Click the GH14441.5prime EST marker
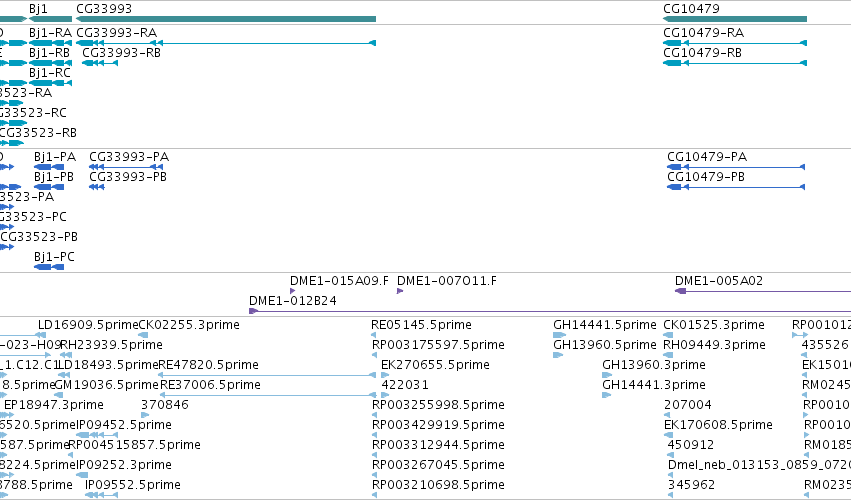The width and height of the screenshot is (851, 500). coord(560,335)
